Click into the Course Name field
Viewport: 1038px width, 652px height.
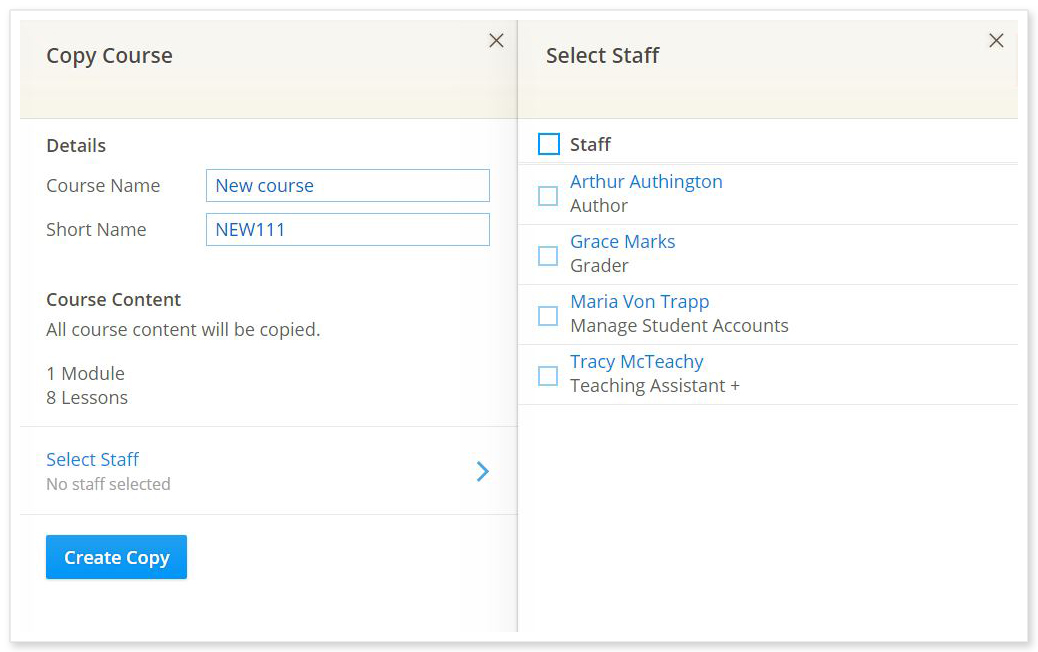(347, 186)
